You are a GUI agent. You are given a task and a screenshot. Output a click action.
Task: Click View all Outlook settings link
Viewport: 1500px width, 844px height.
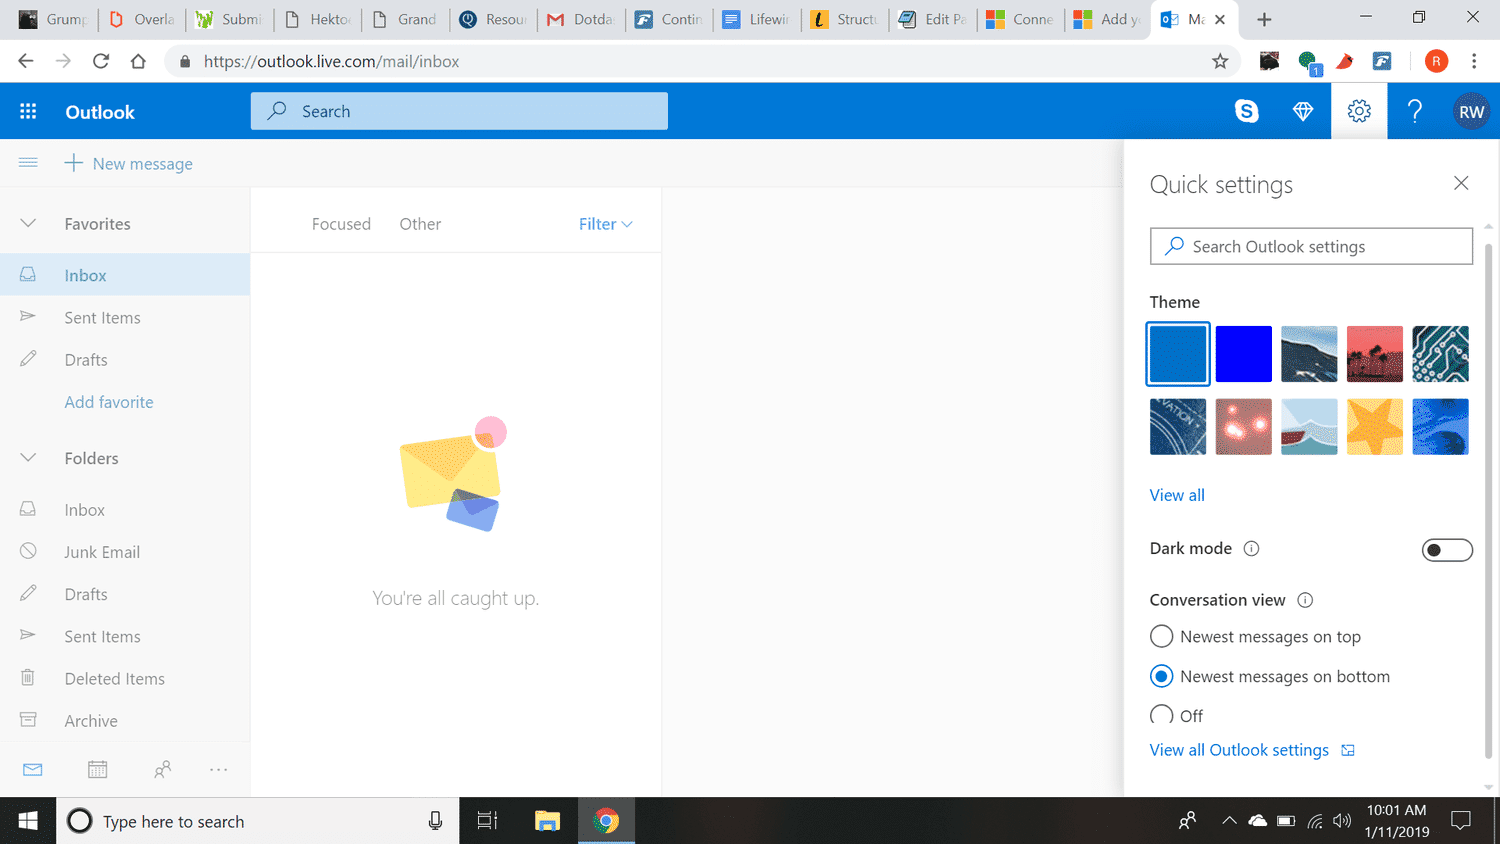tap(1239, 750)
